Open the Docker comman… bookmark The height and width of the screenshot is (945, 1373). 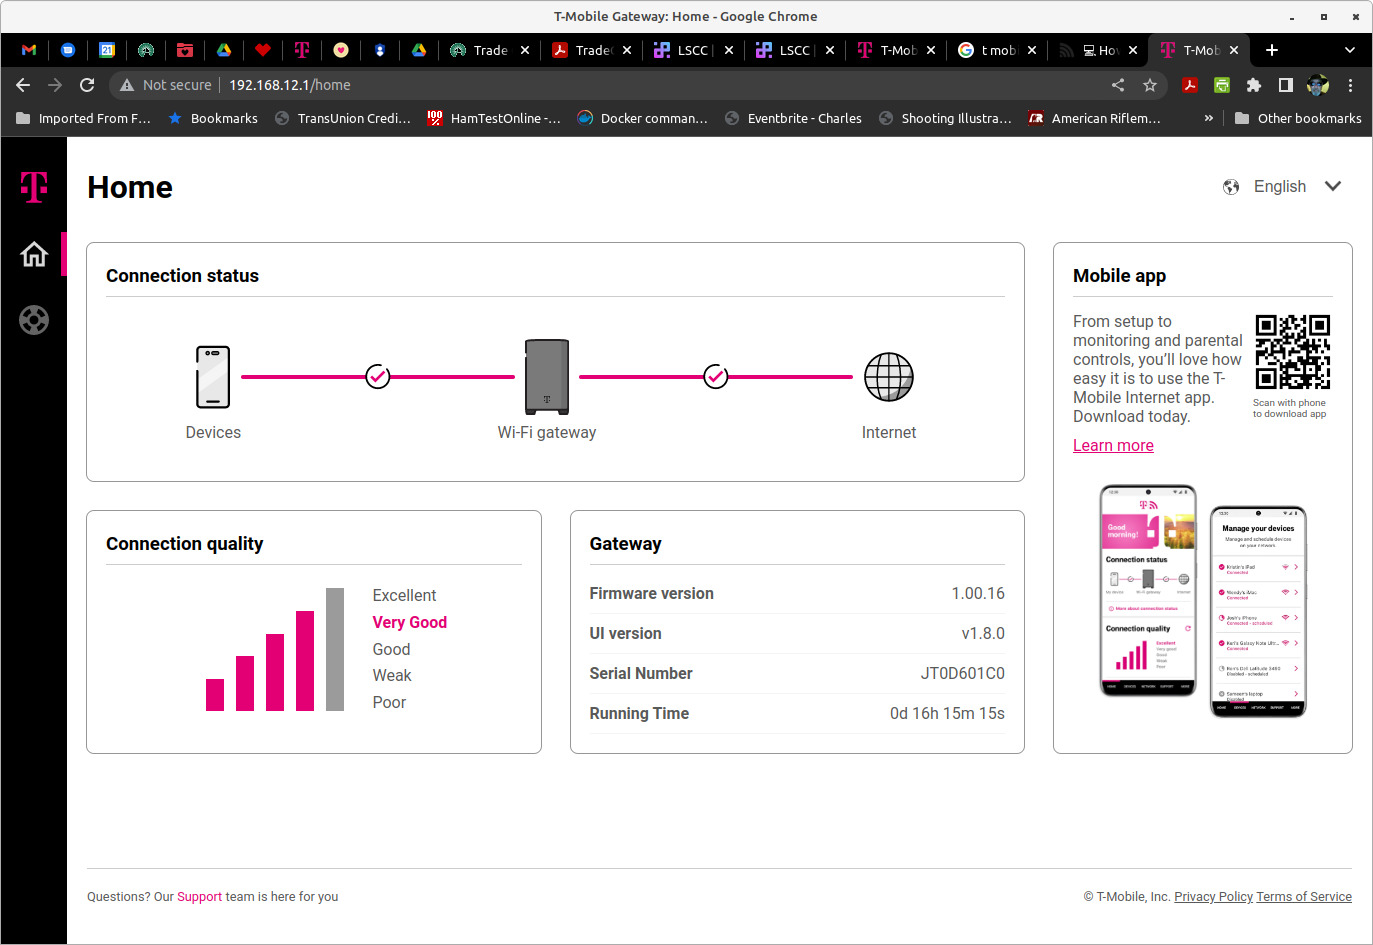click(642, 118)
